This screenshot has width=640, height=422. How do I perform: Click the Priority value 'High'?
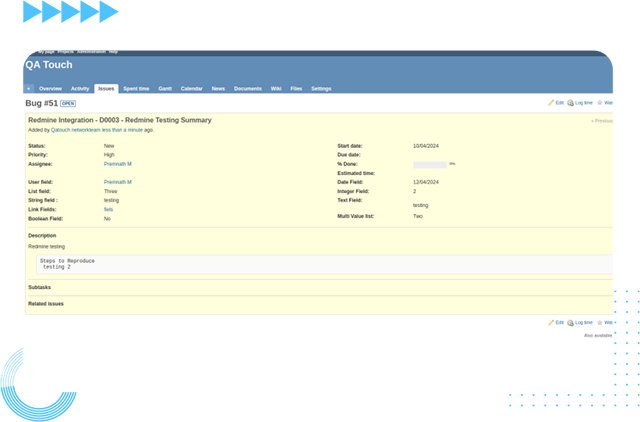click(x=109, y=155)
